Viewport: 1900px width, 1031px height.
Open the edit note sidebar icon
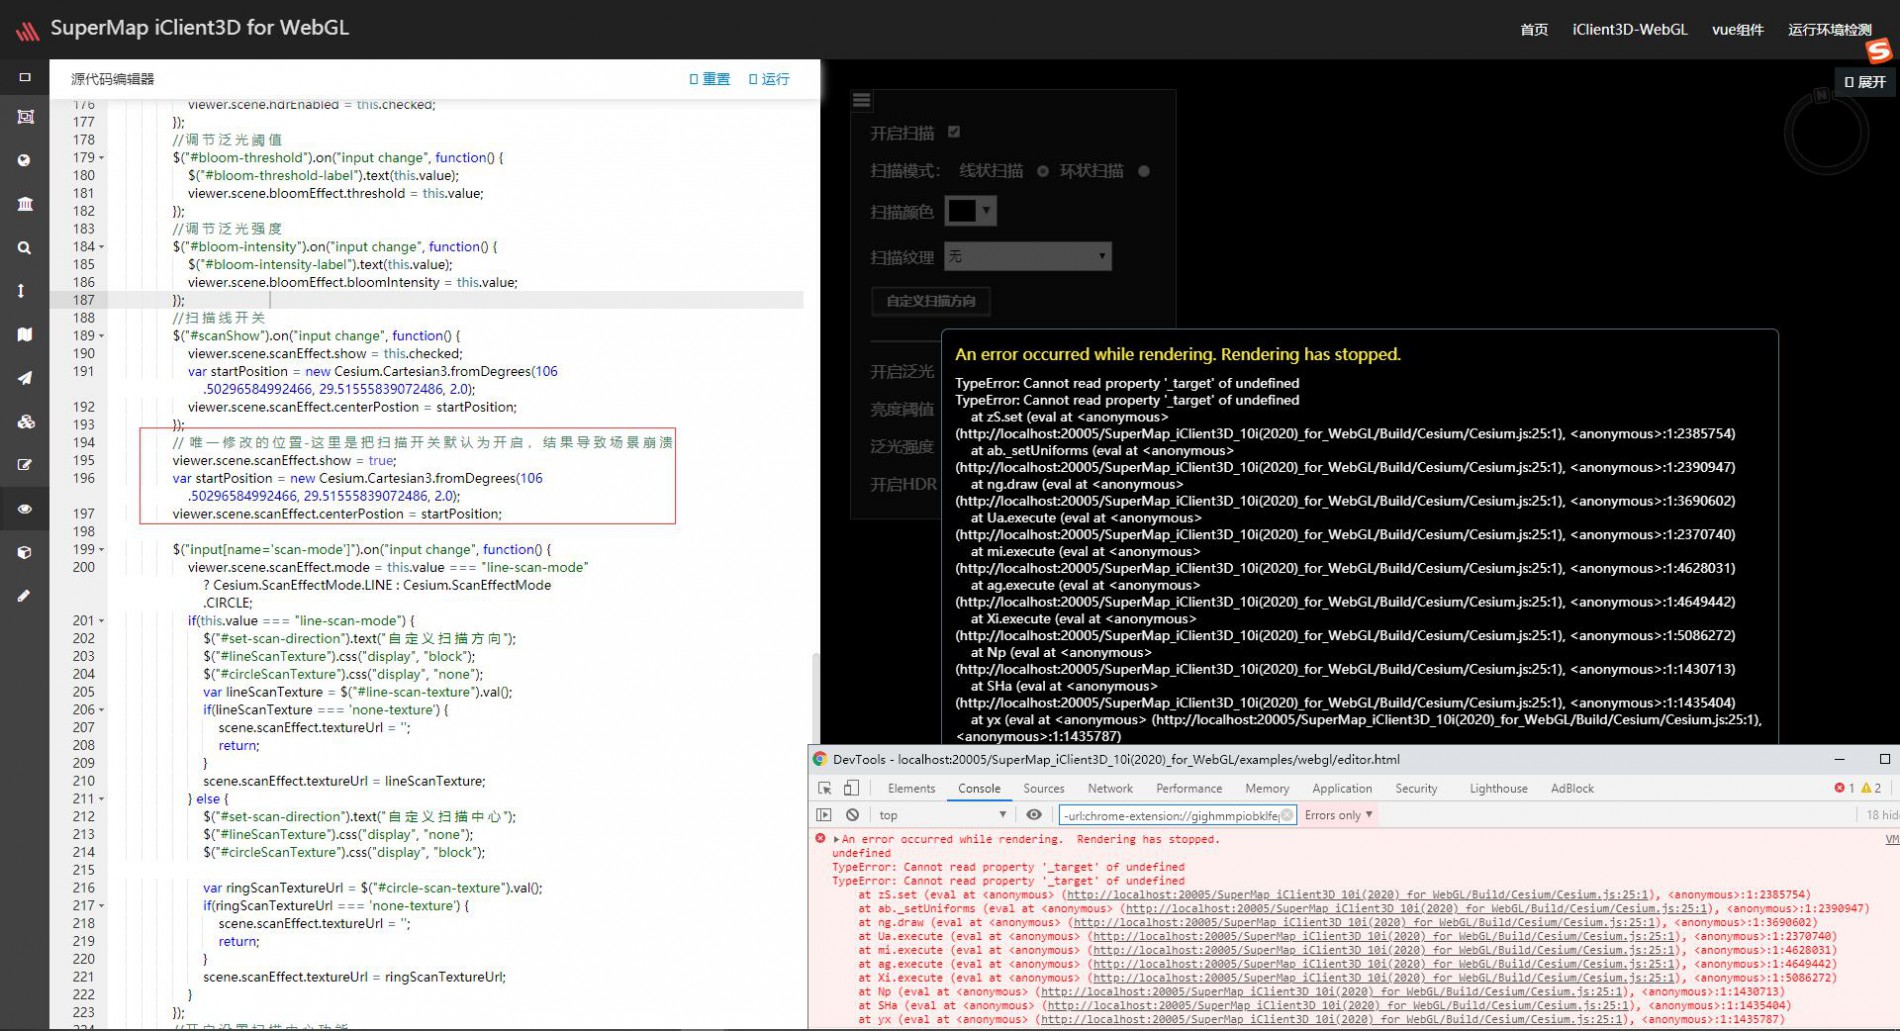pyautogui.click(x=25, y=465)
